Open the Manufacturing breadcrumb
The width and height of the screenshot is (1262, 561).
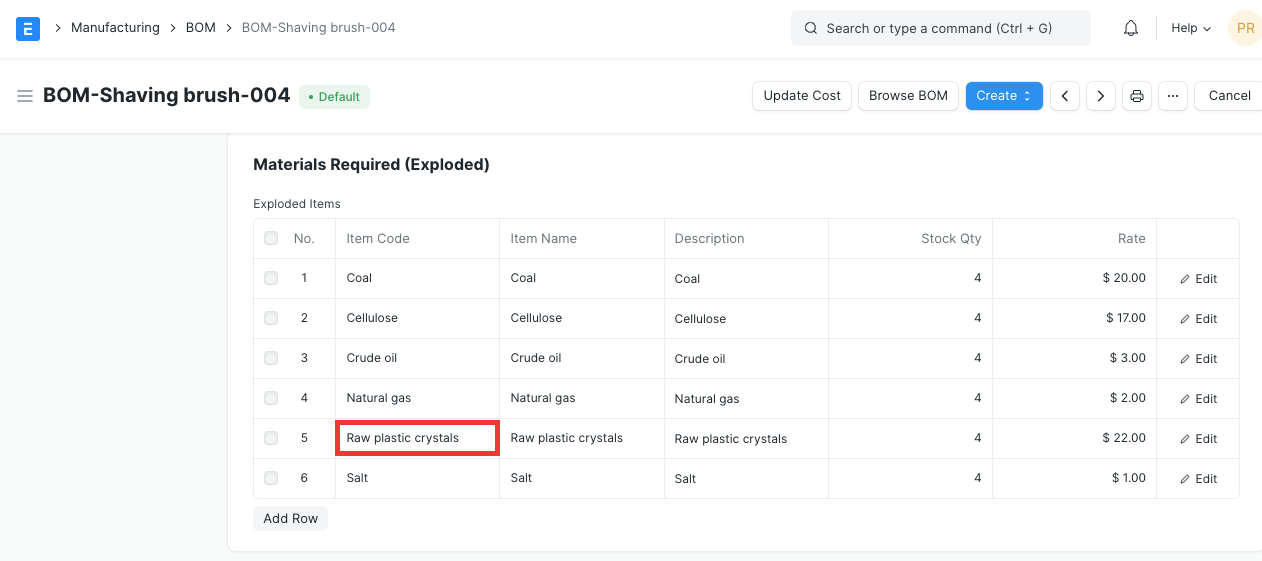[115, 28]
